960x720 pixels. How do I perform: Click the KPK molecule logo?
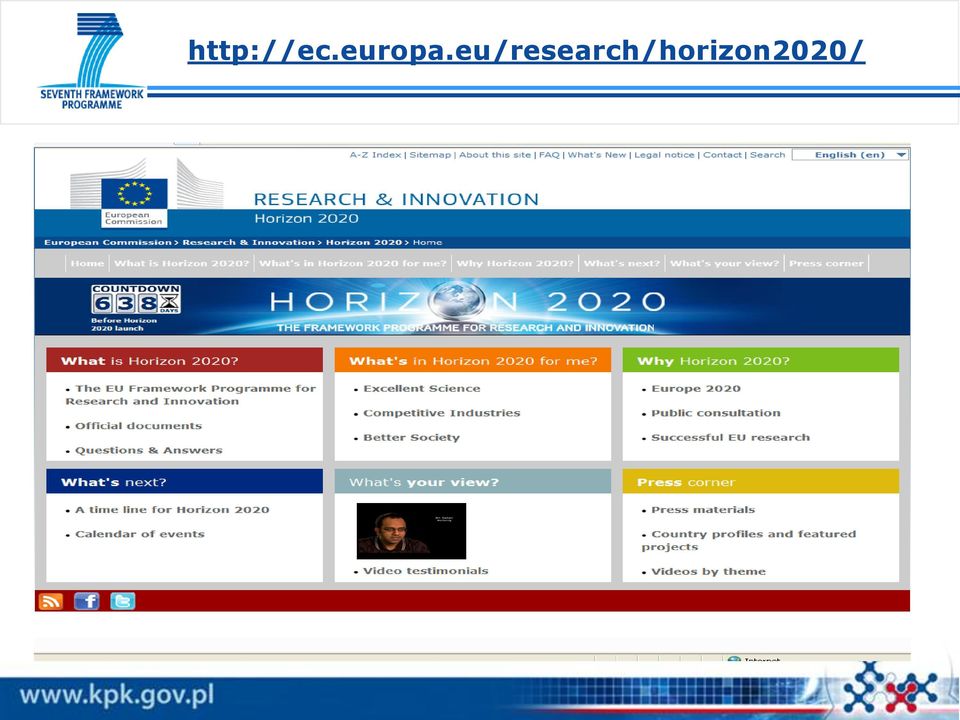tap(890, 687)
